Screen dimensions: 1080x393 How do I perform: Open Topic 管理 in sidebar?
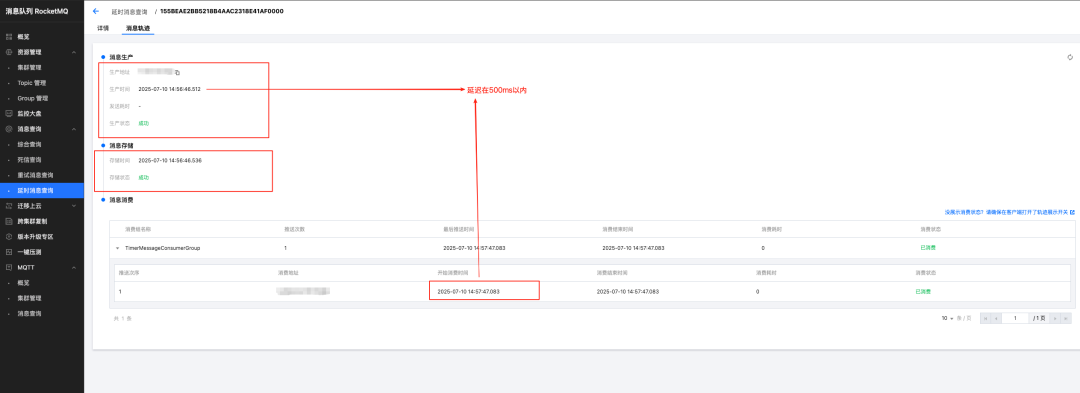(x=32, y=83)
